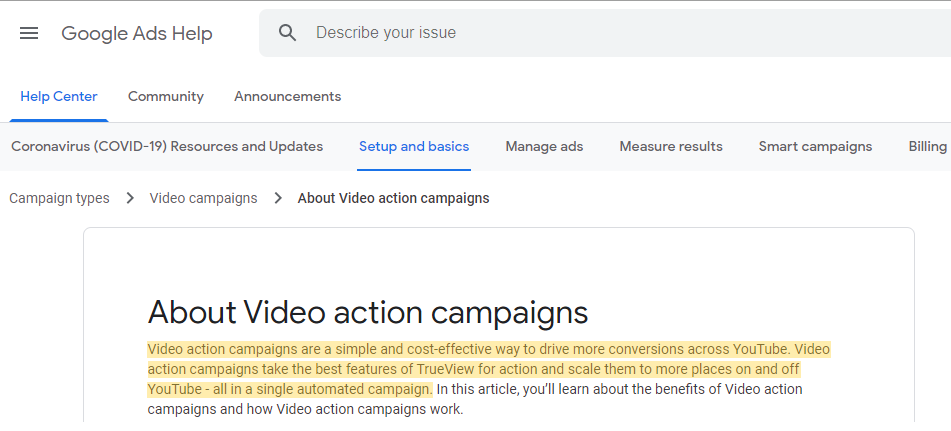This screenshot has width=951, height=431.
Task: Open the Smart campaigns category
Action: [815, 147]
